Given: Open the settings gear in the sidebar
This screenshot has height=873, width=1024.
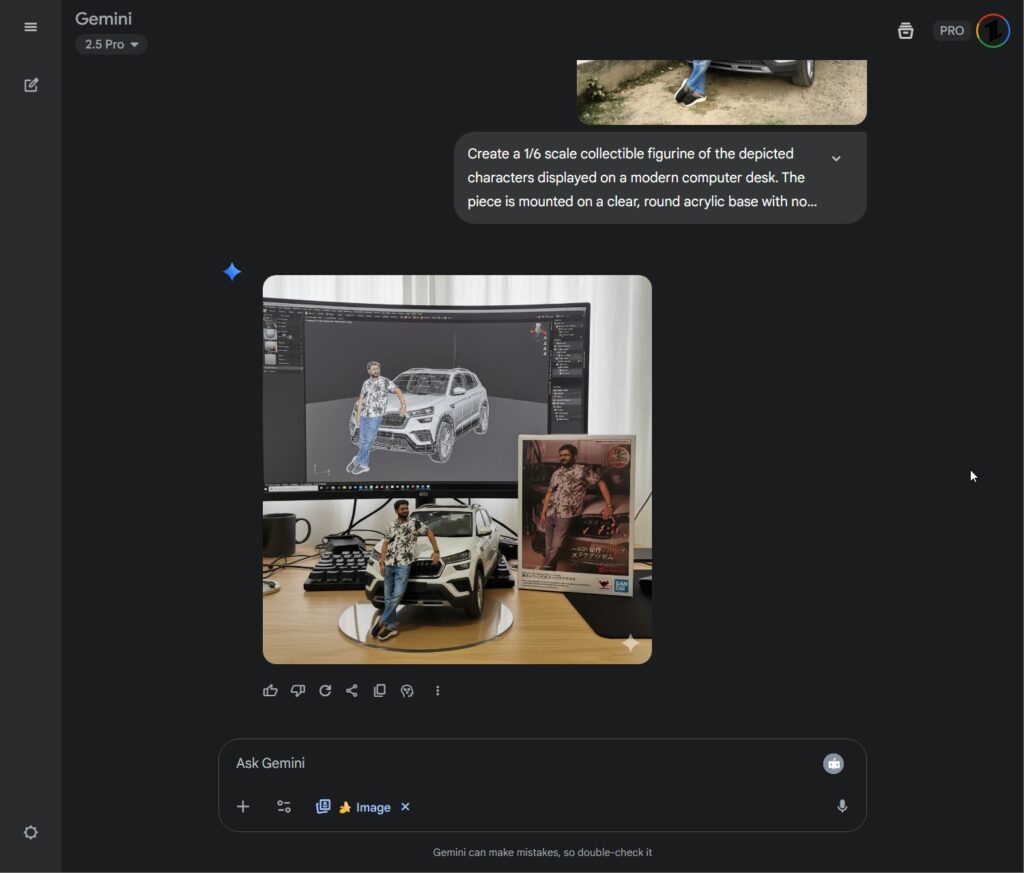Looking at the screenshot, I should pyautogui.click(x=31, y=832).
